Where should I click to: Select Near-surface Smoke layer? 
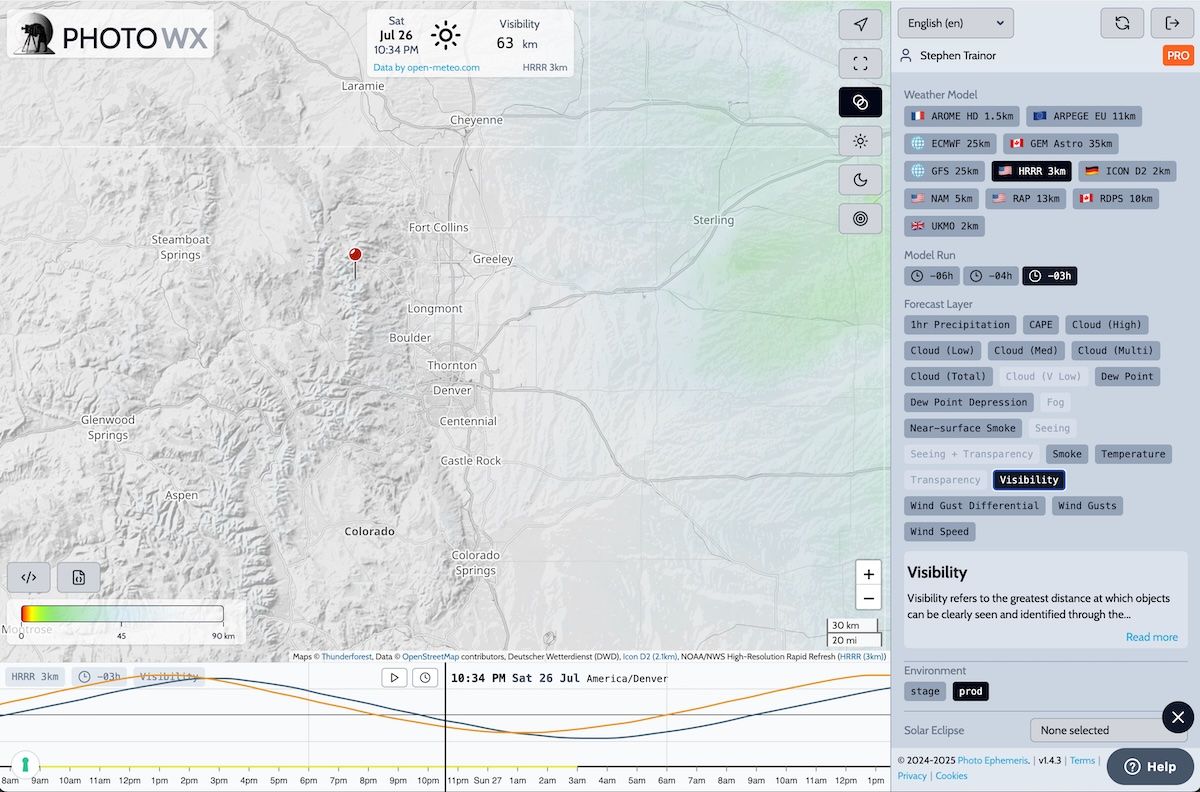(963, 429)
